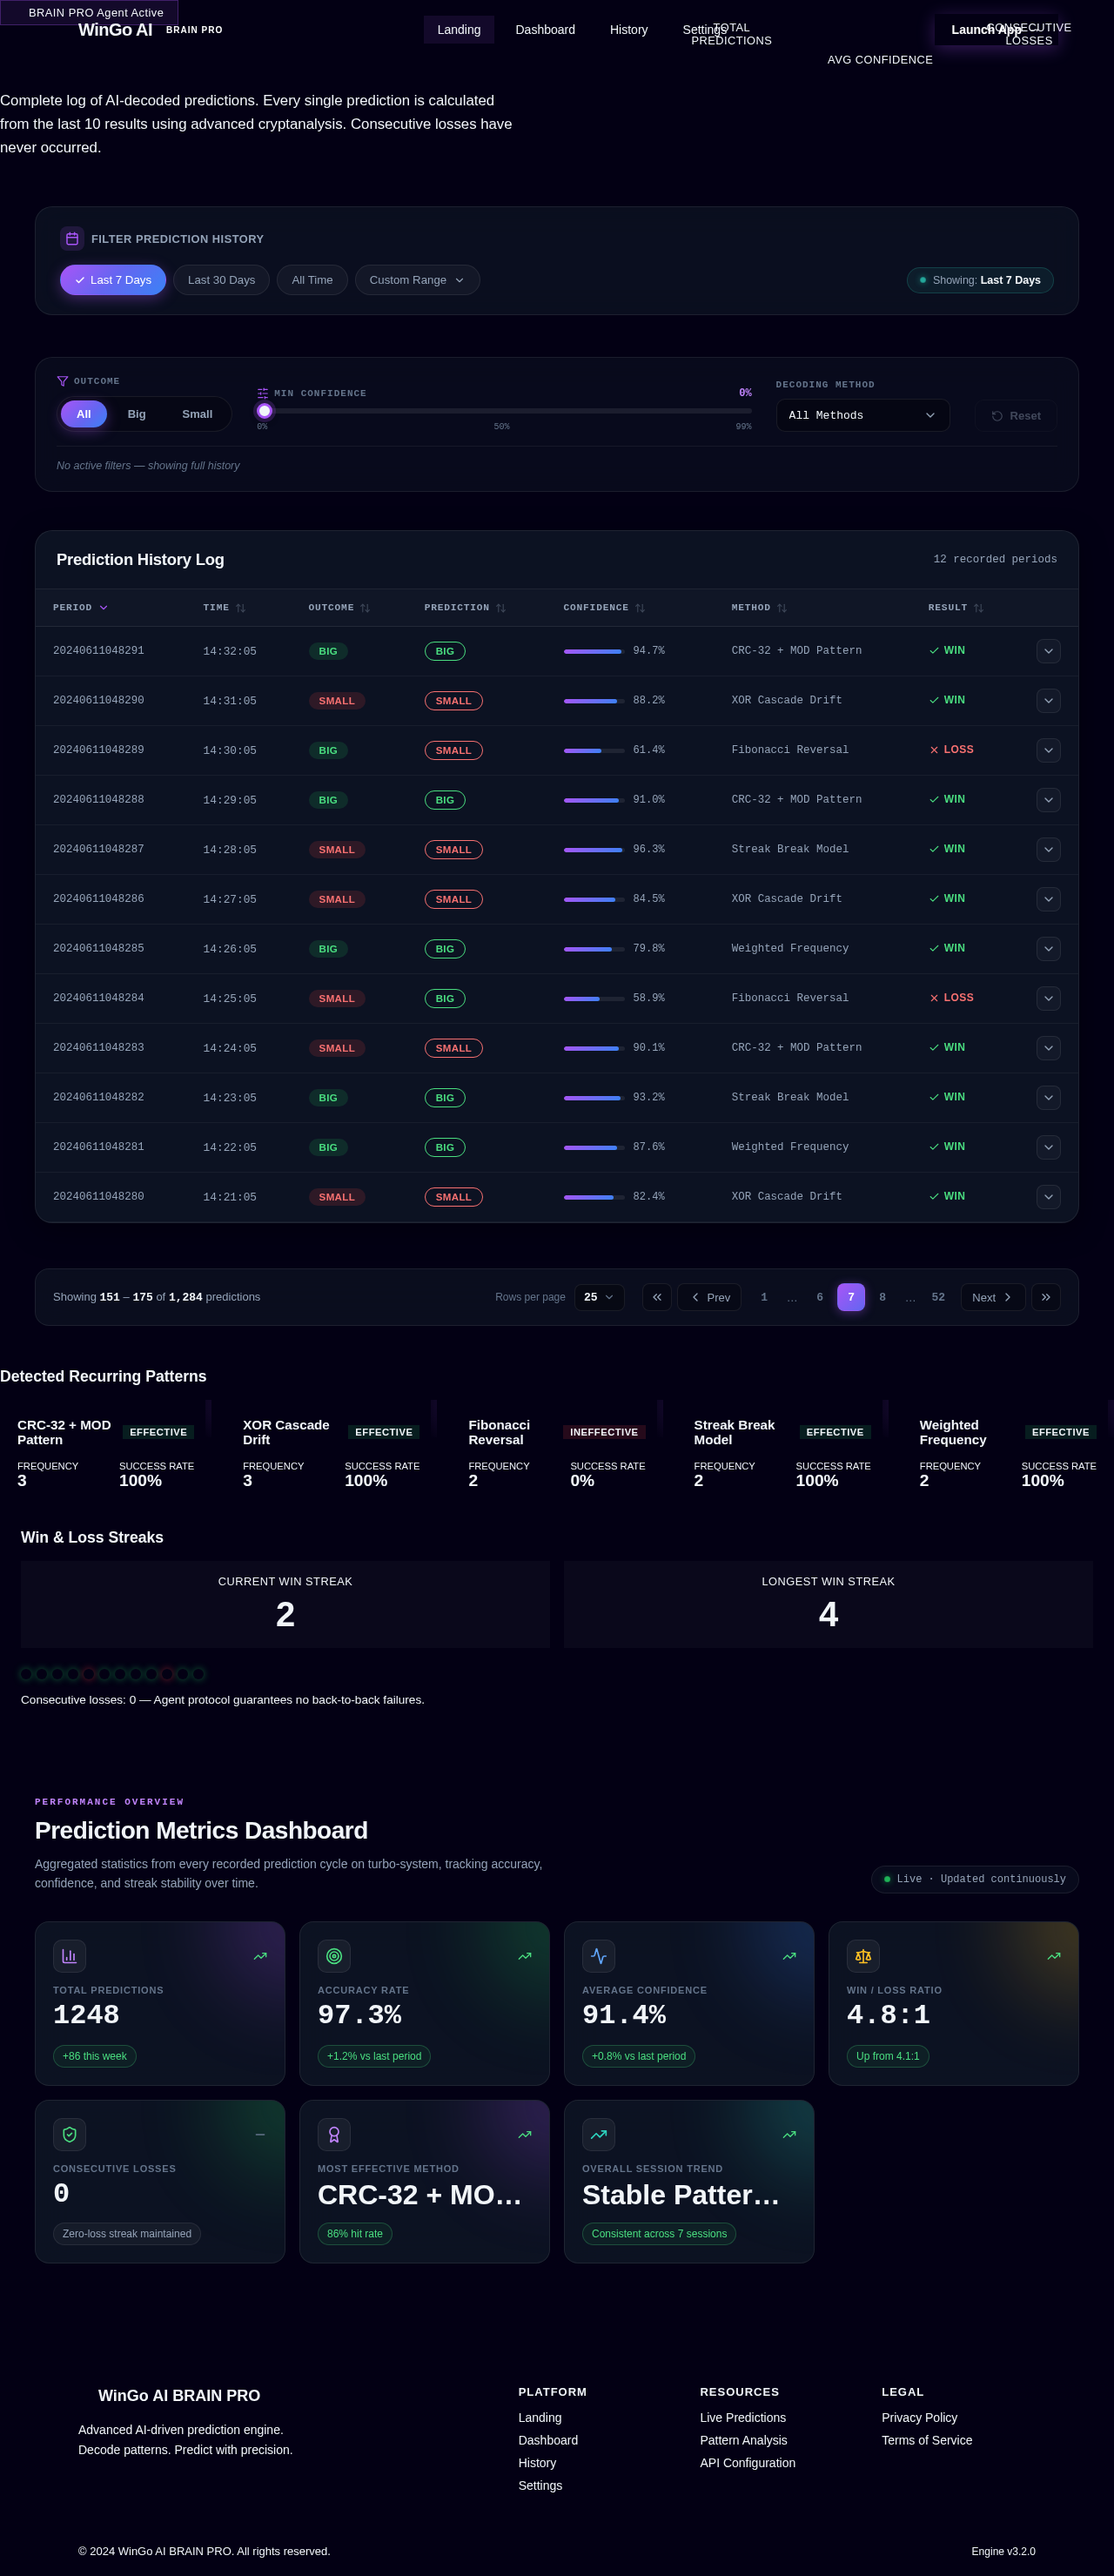Viewport: 1114px width, 2576px height.
Task: Click the Next pagination button
Action: [x=992, y=1297]
